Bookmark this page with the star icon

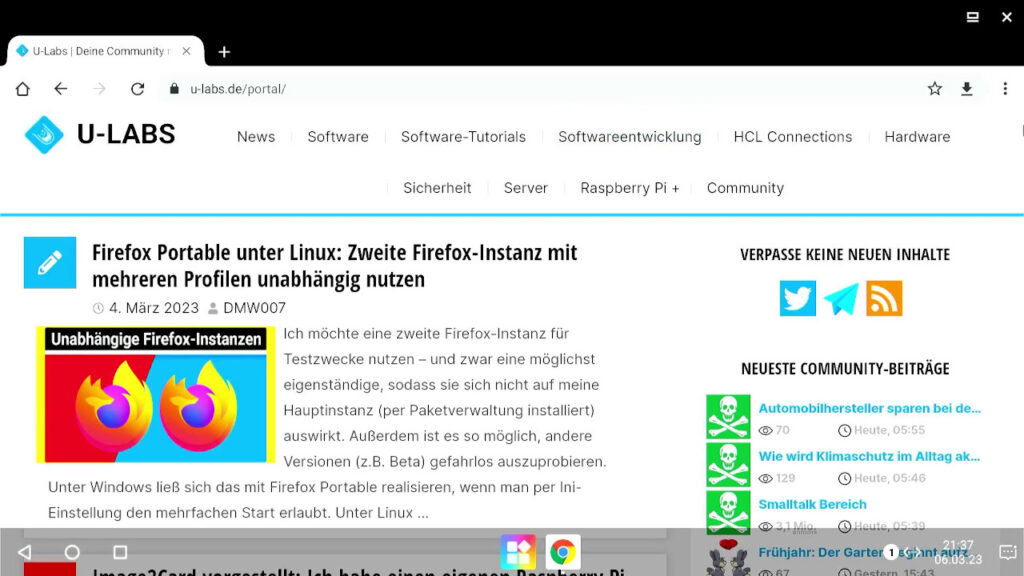[935, 89]
